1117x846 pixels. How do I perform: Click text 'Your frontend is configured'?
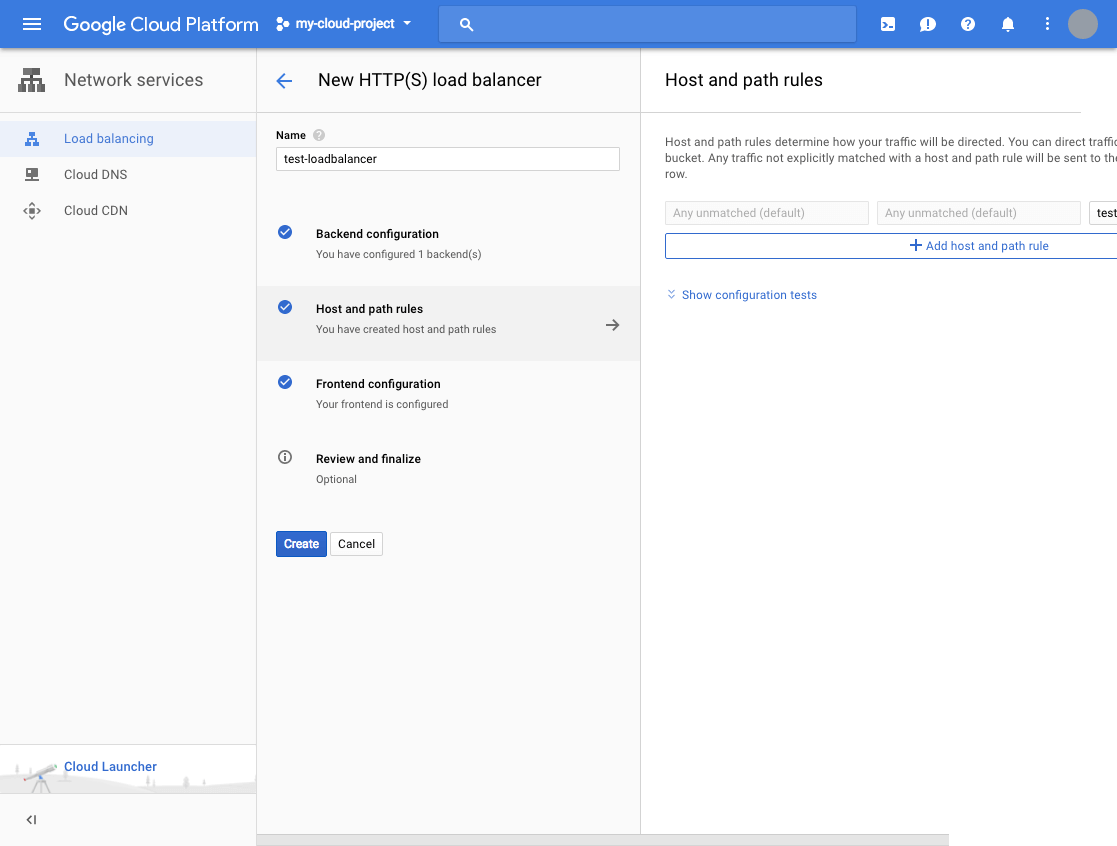(382, 404)
